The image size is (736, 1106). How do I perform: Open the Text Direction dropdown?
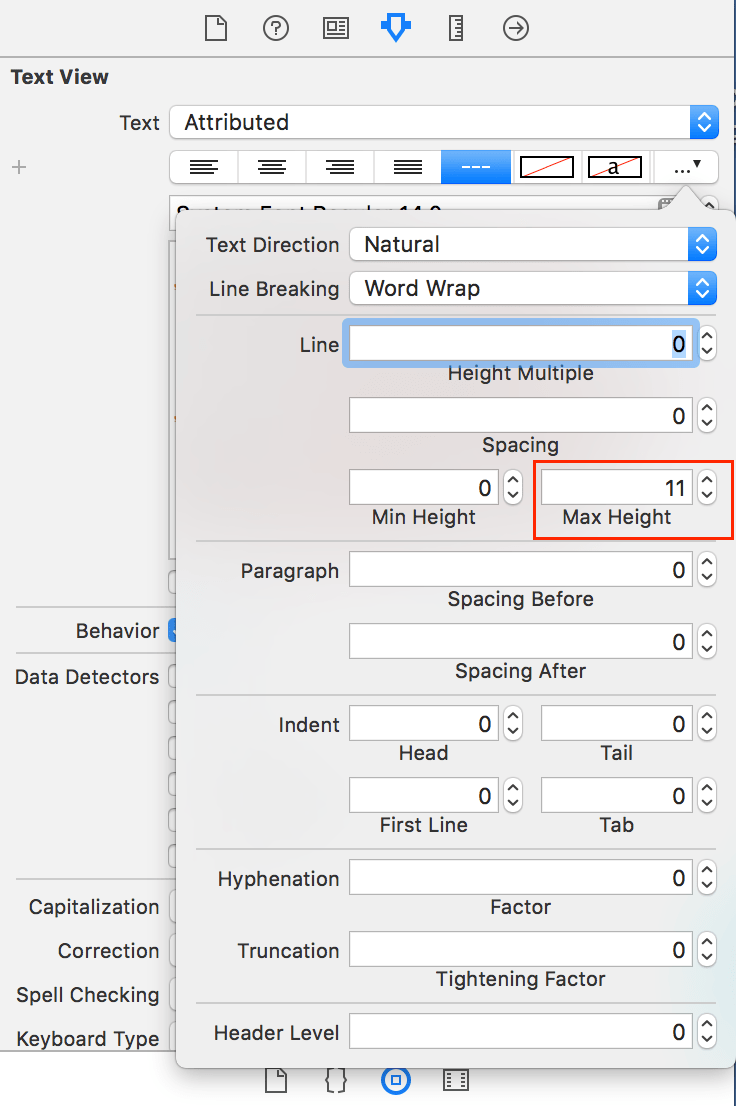tap(533, 244)
